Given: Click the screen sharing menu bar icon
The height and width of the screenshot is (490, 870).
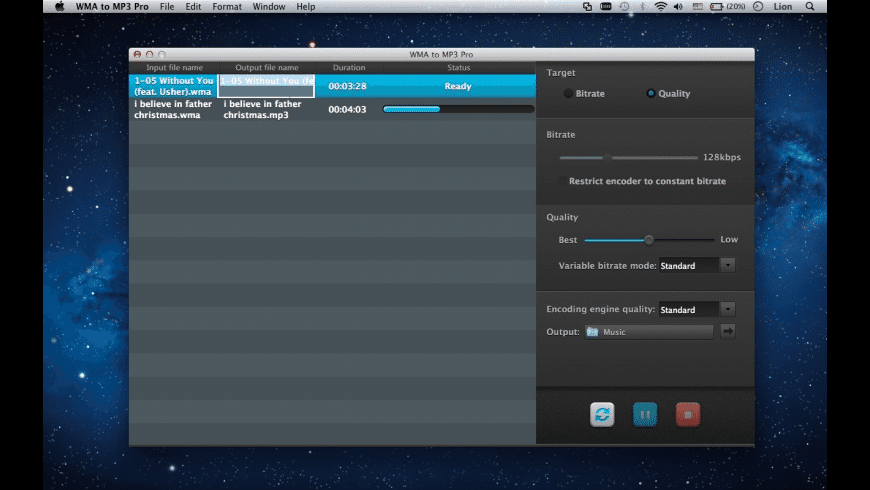Looking at the screenshot, I should 587,7.
